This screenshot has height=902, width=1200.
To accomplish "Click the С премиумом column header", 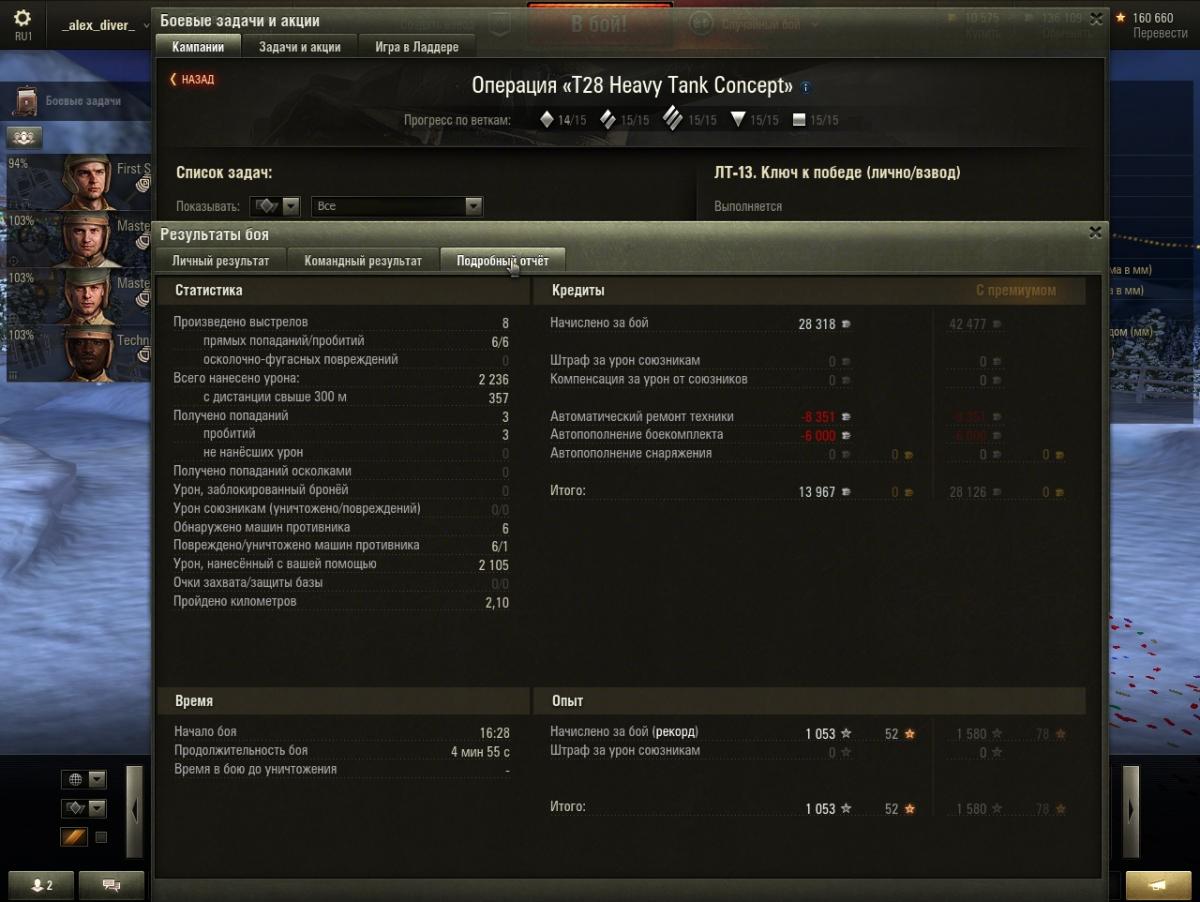I will click(1015, 290).
